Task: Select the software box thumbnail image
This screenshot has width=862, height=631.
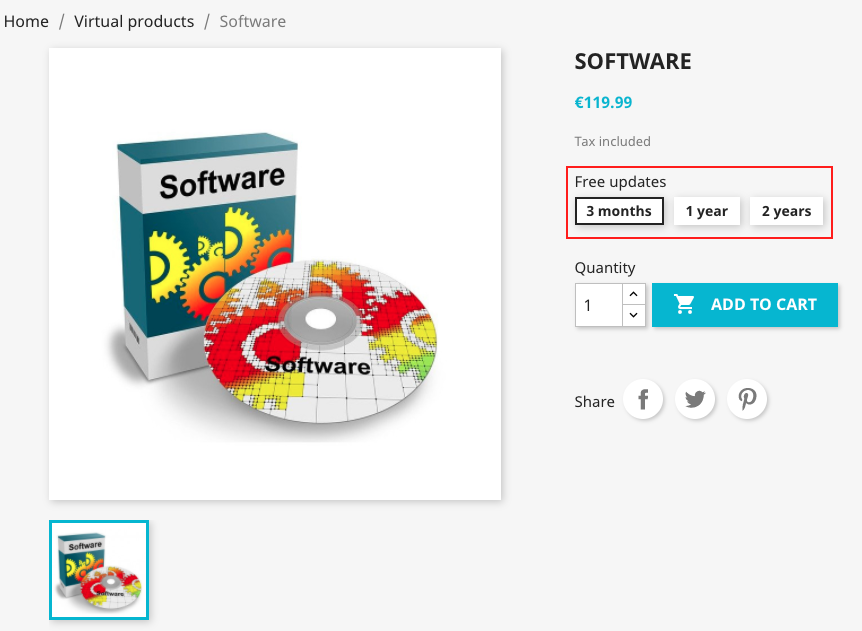Action: 99,570
